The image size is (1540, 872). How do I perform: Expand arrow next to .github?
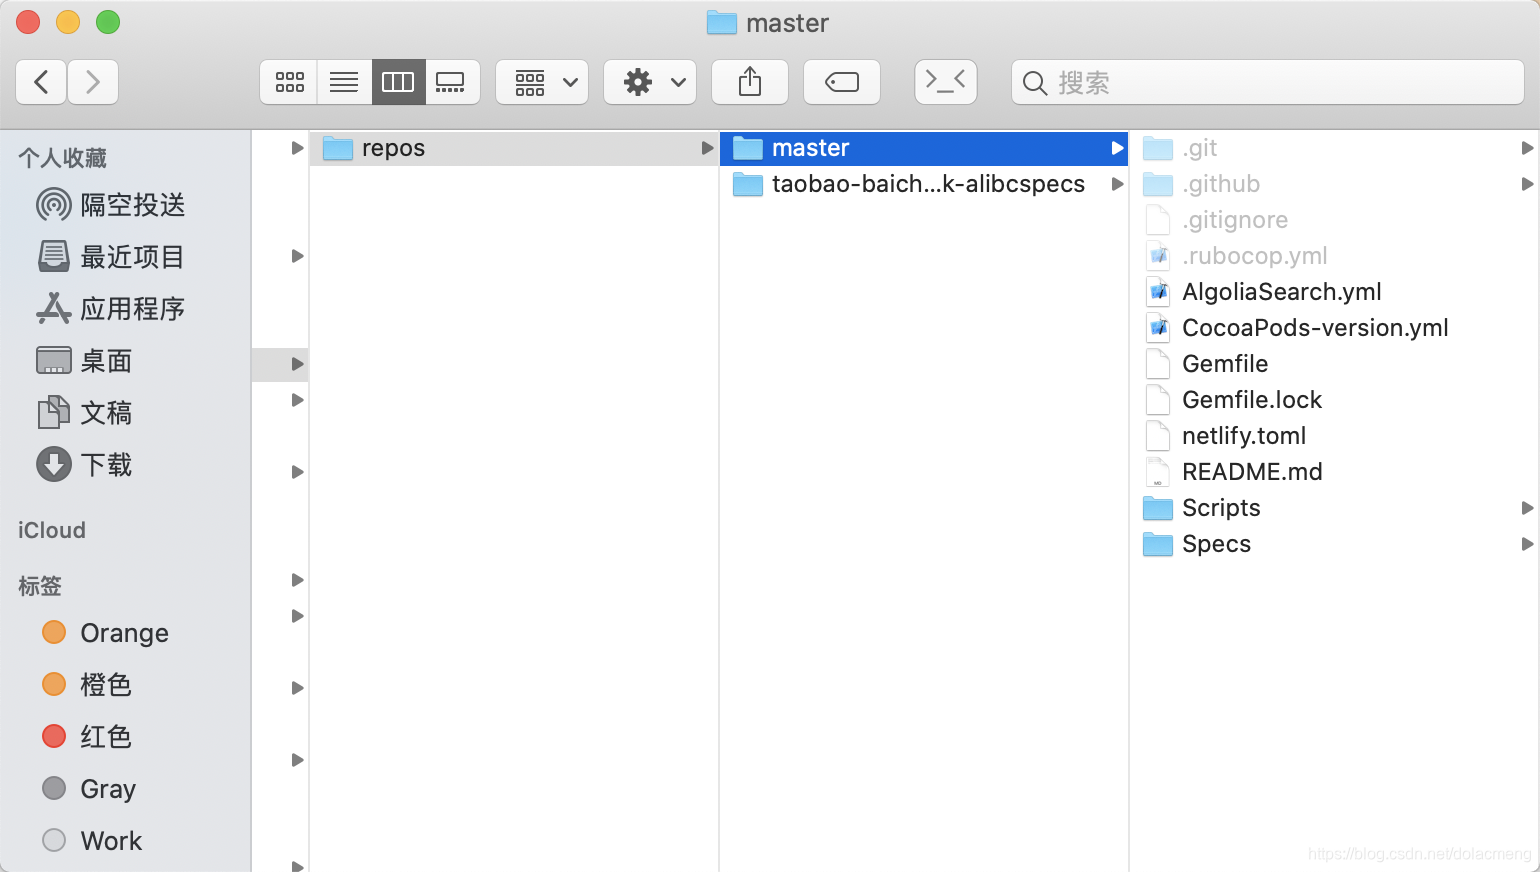coord(1527,184)
